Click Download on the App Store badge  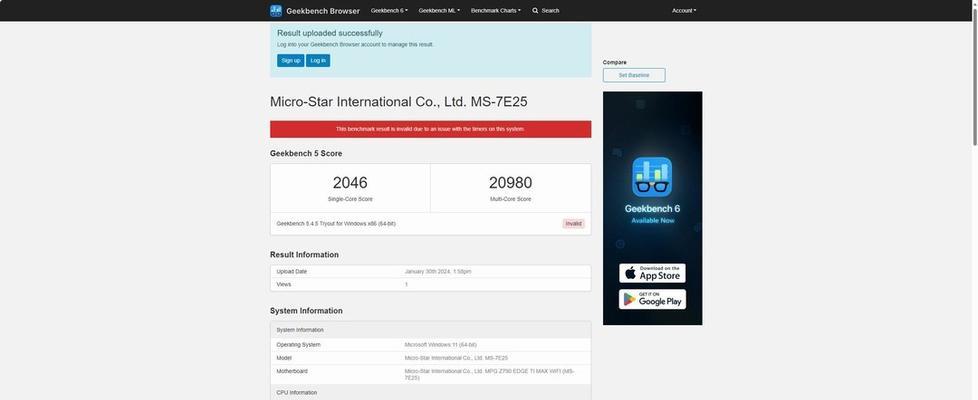652,273
